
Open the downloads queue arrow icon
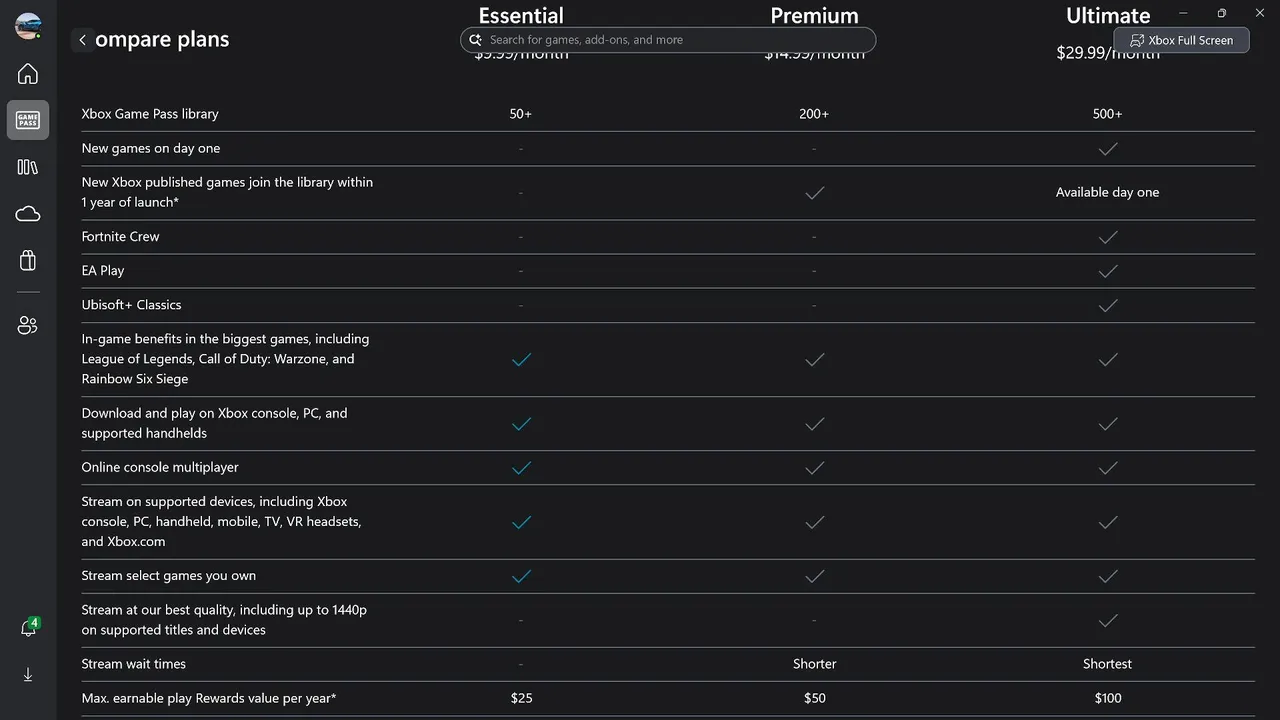28,675
